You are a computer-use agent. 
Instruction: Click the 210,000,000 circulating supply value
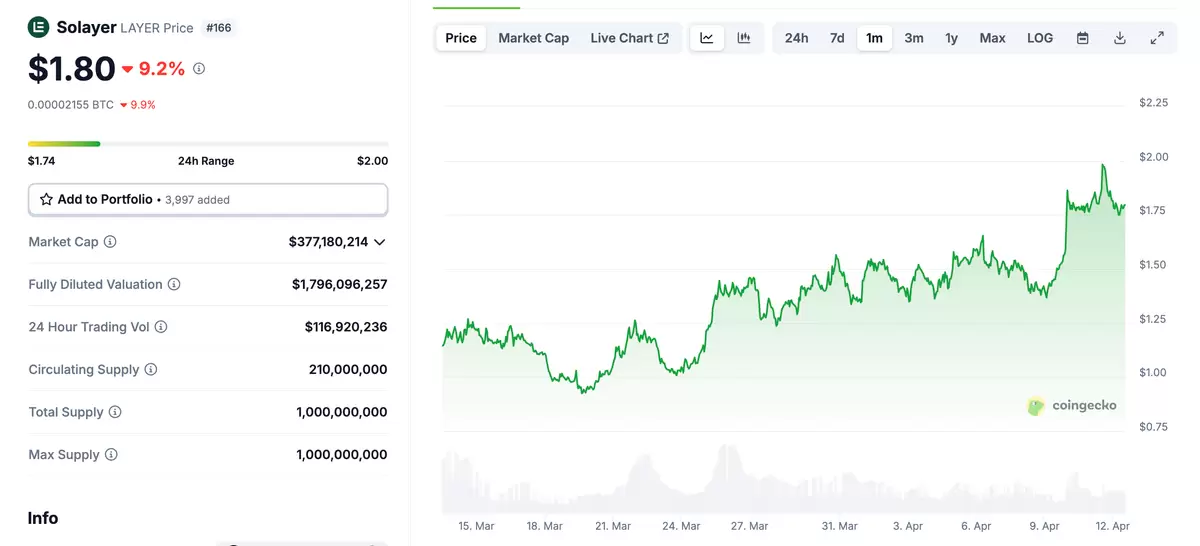pos(348,369)
